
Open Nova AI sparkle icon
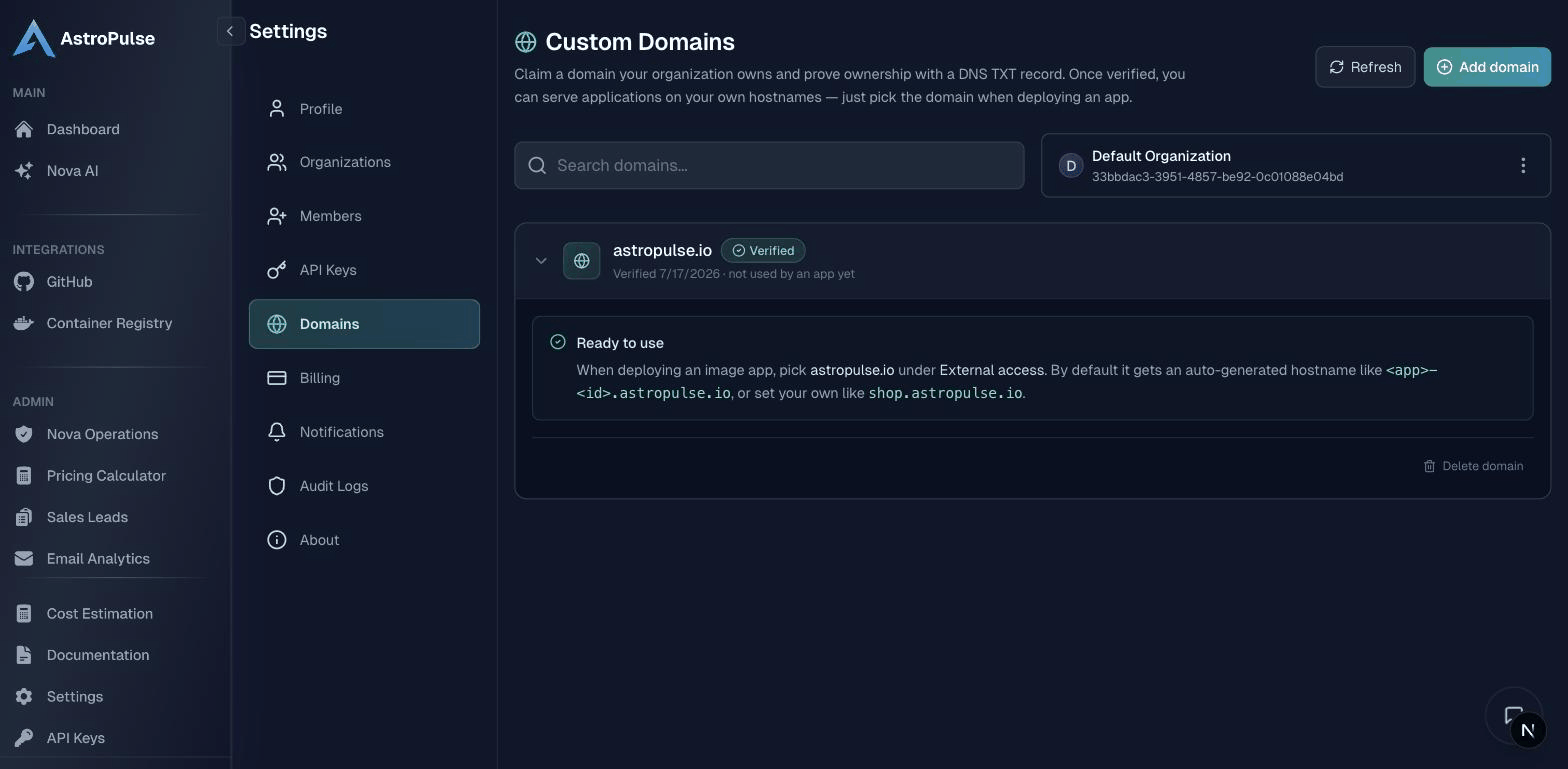click(x=24, y=171)
